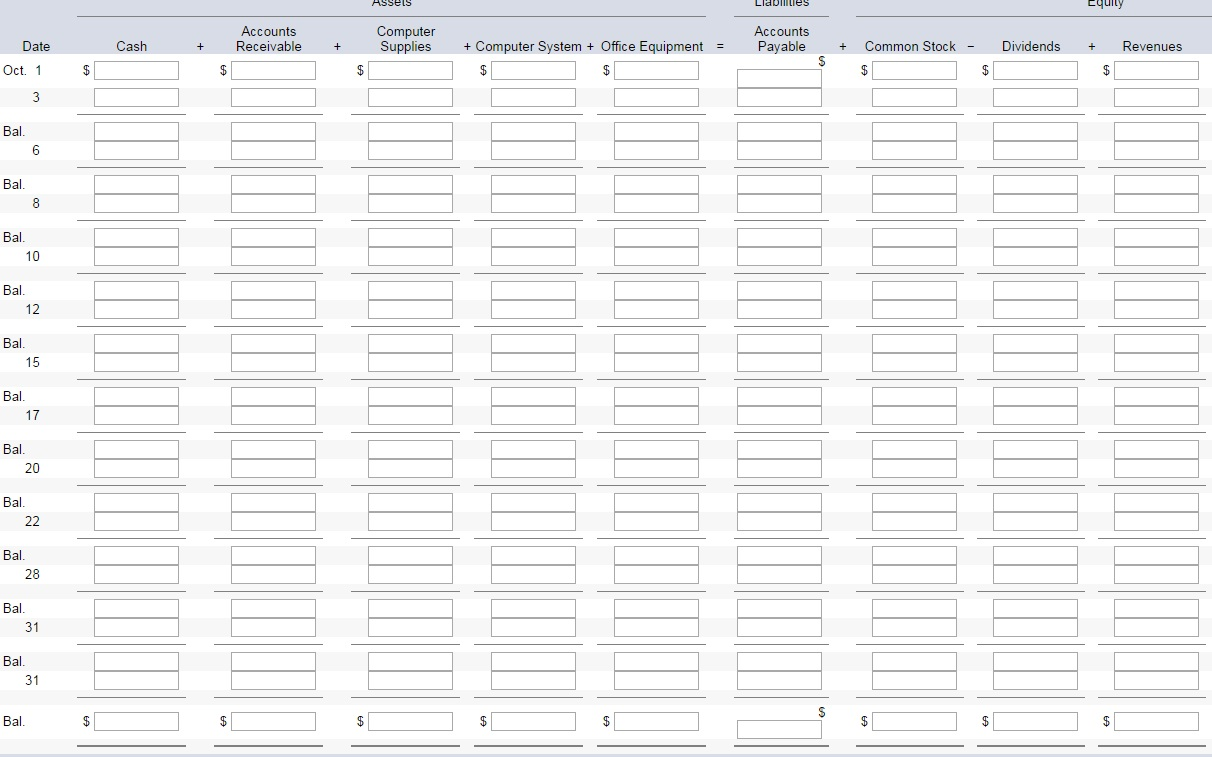Click the Cash field in row 15
The height and width of the screenshot is (757, 1212).
[x=137, y=362]
